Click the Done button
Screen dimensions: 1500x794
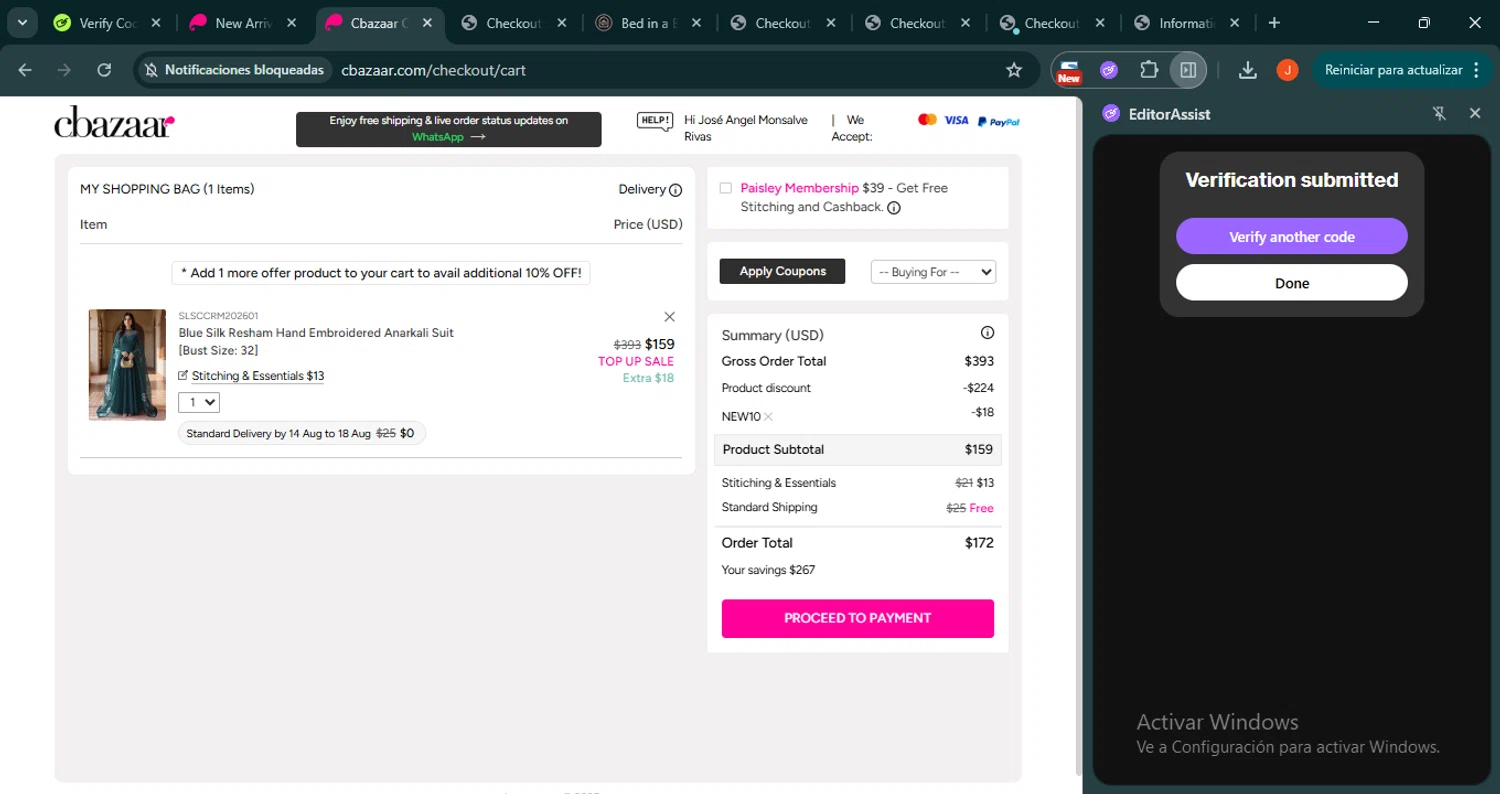1292,283
